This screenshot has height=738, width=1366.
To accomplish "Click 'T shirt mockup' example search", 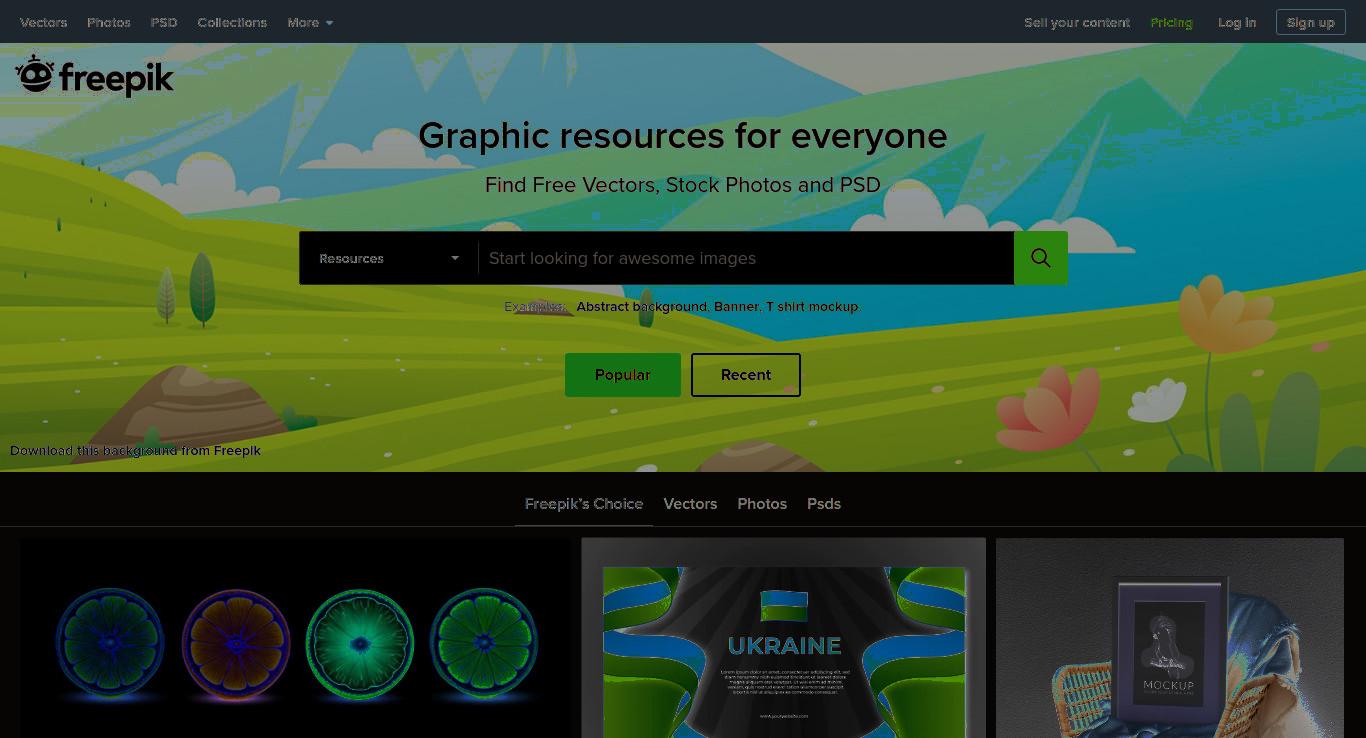I will click(x=812, y=306).
